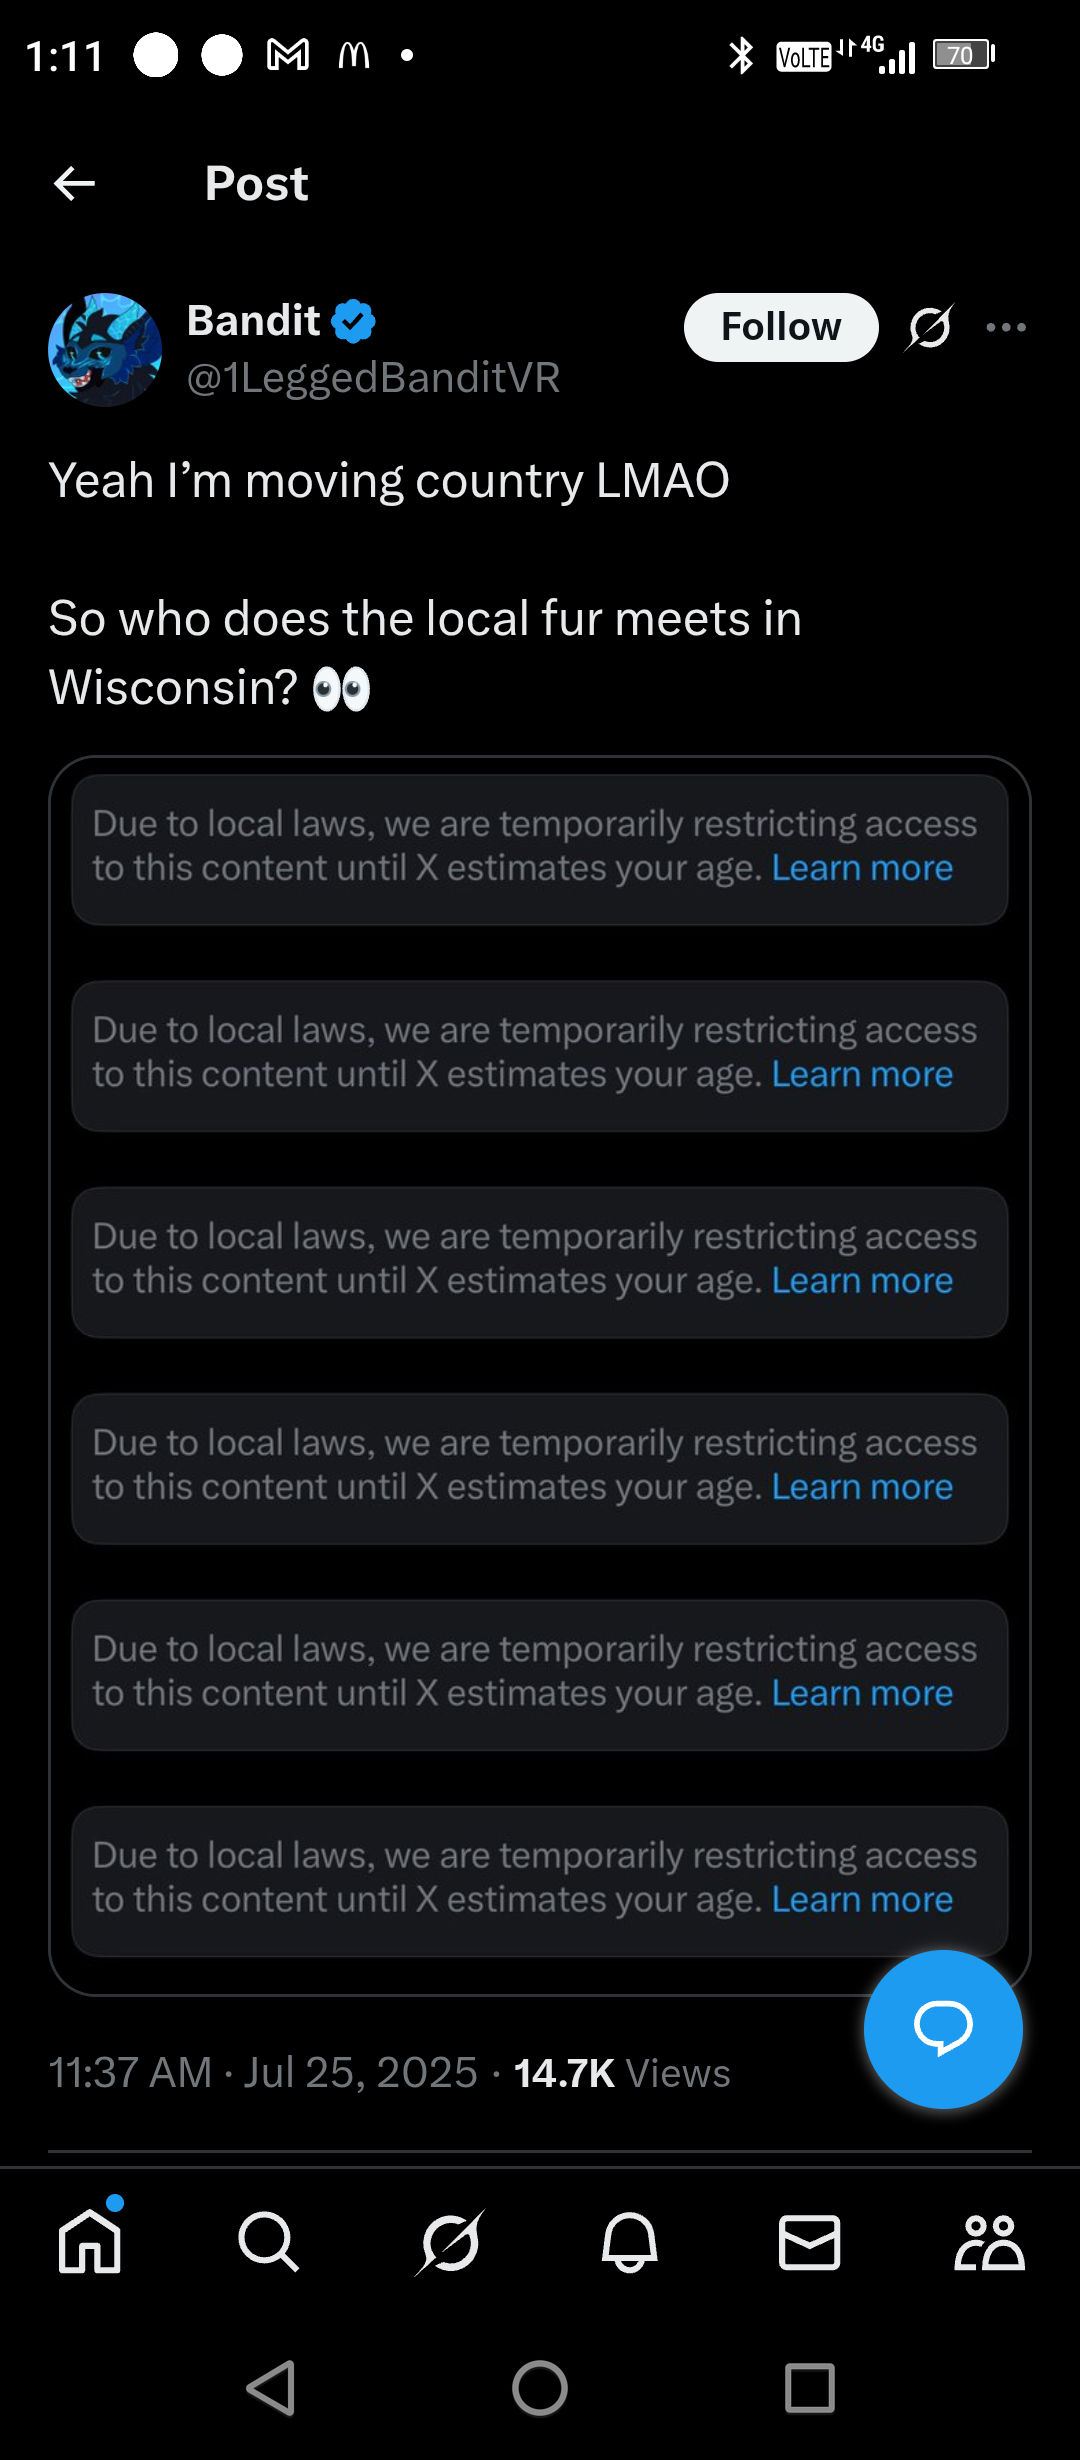Open the Notifications bell tab
Viewport: 1080px width, 2460px height.
(630, 2242)
